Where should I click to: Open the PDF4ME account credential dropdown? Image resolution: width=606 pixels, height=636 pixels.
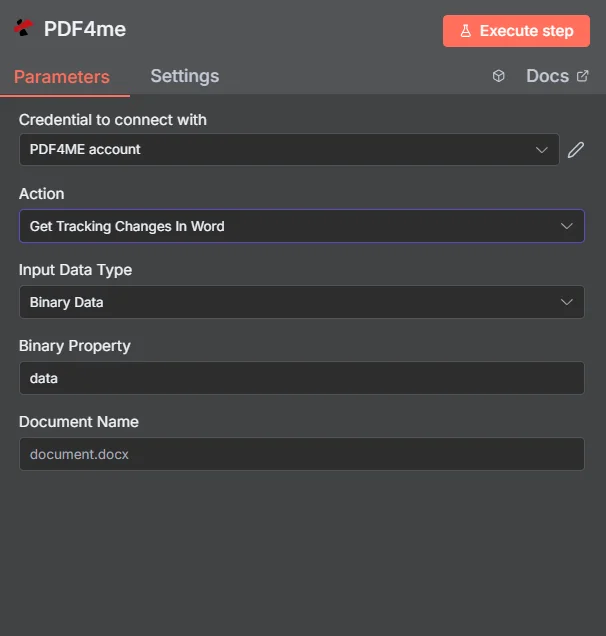[289, 149]
